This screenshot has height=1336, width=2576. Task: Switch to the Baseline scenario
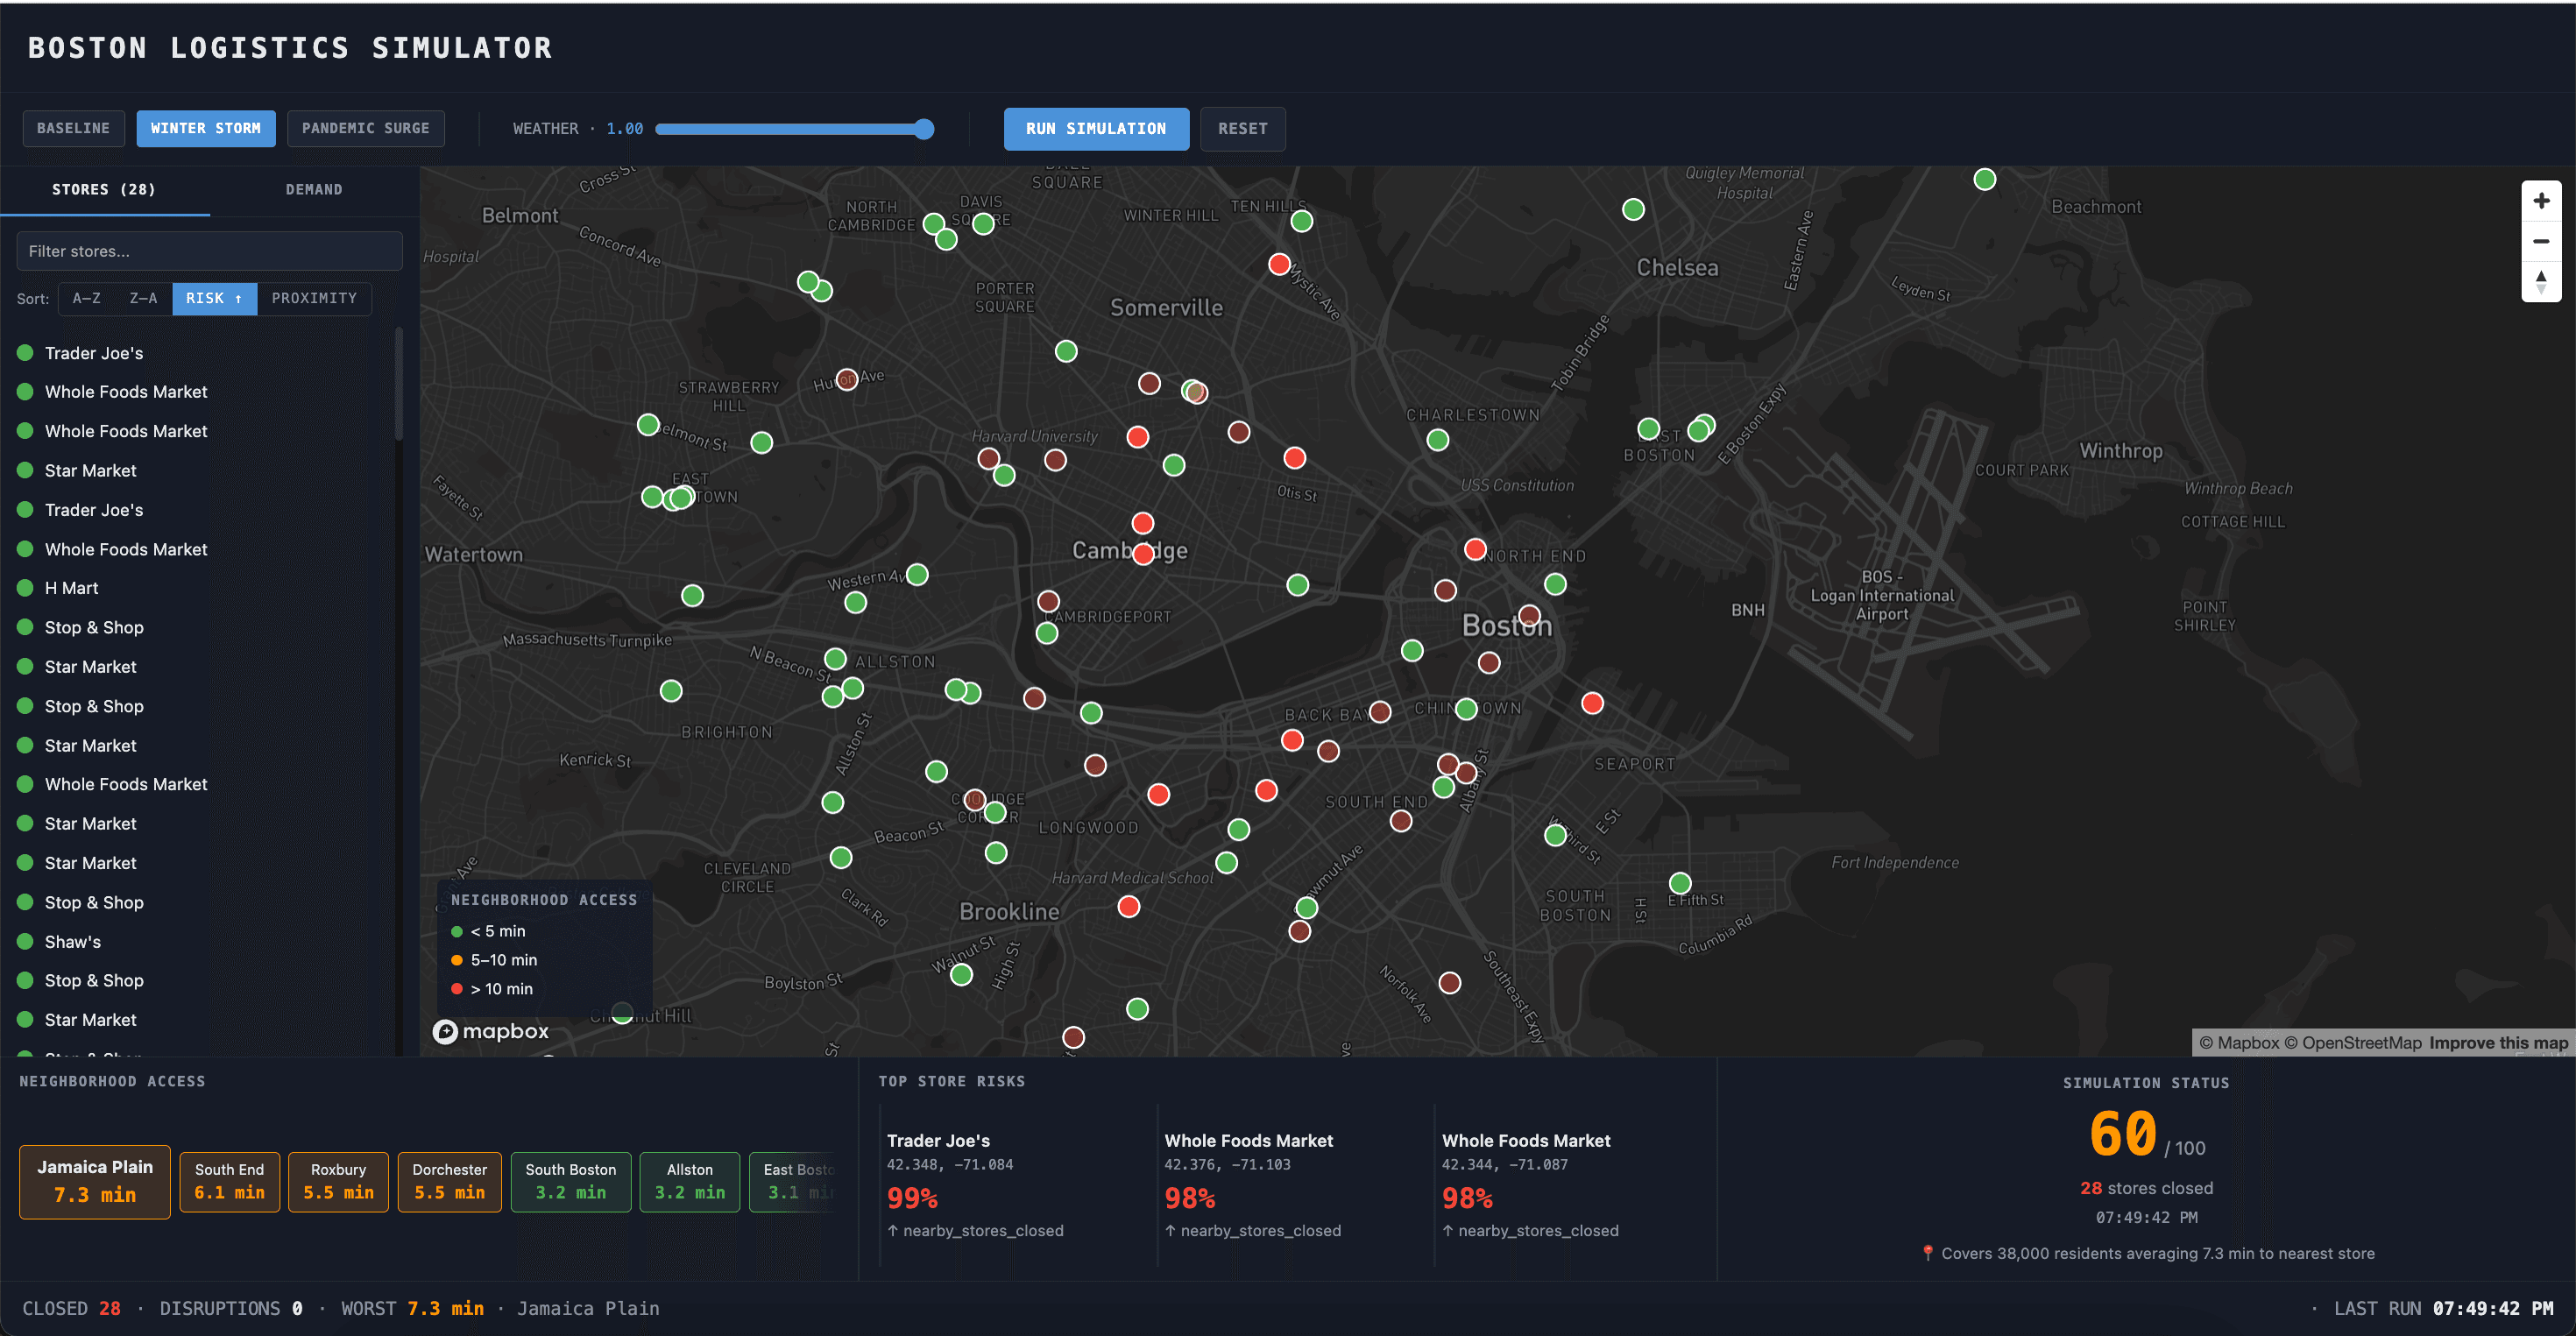pyautogui.click(x=73, y=128)
